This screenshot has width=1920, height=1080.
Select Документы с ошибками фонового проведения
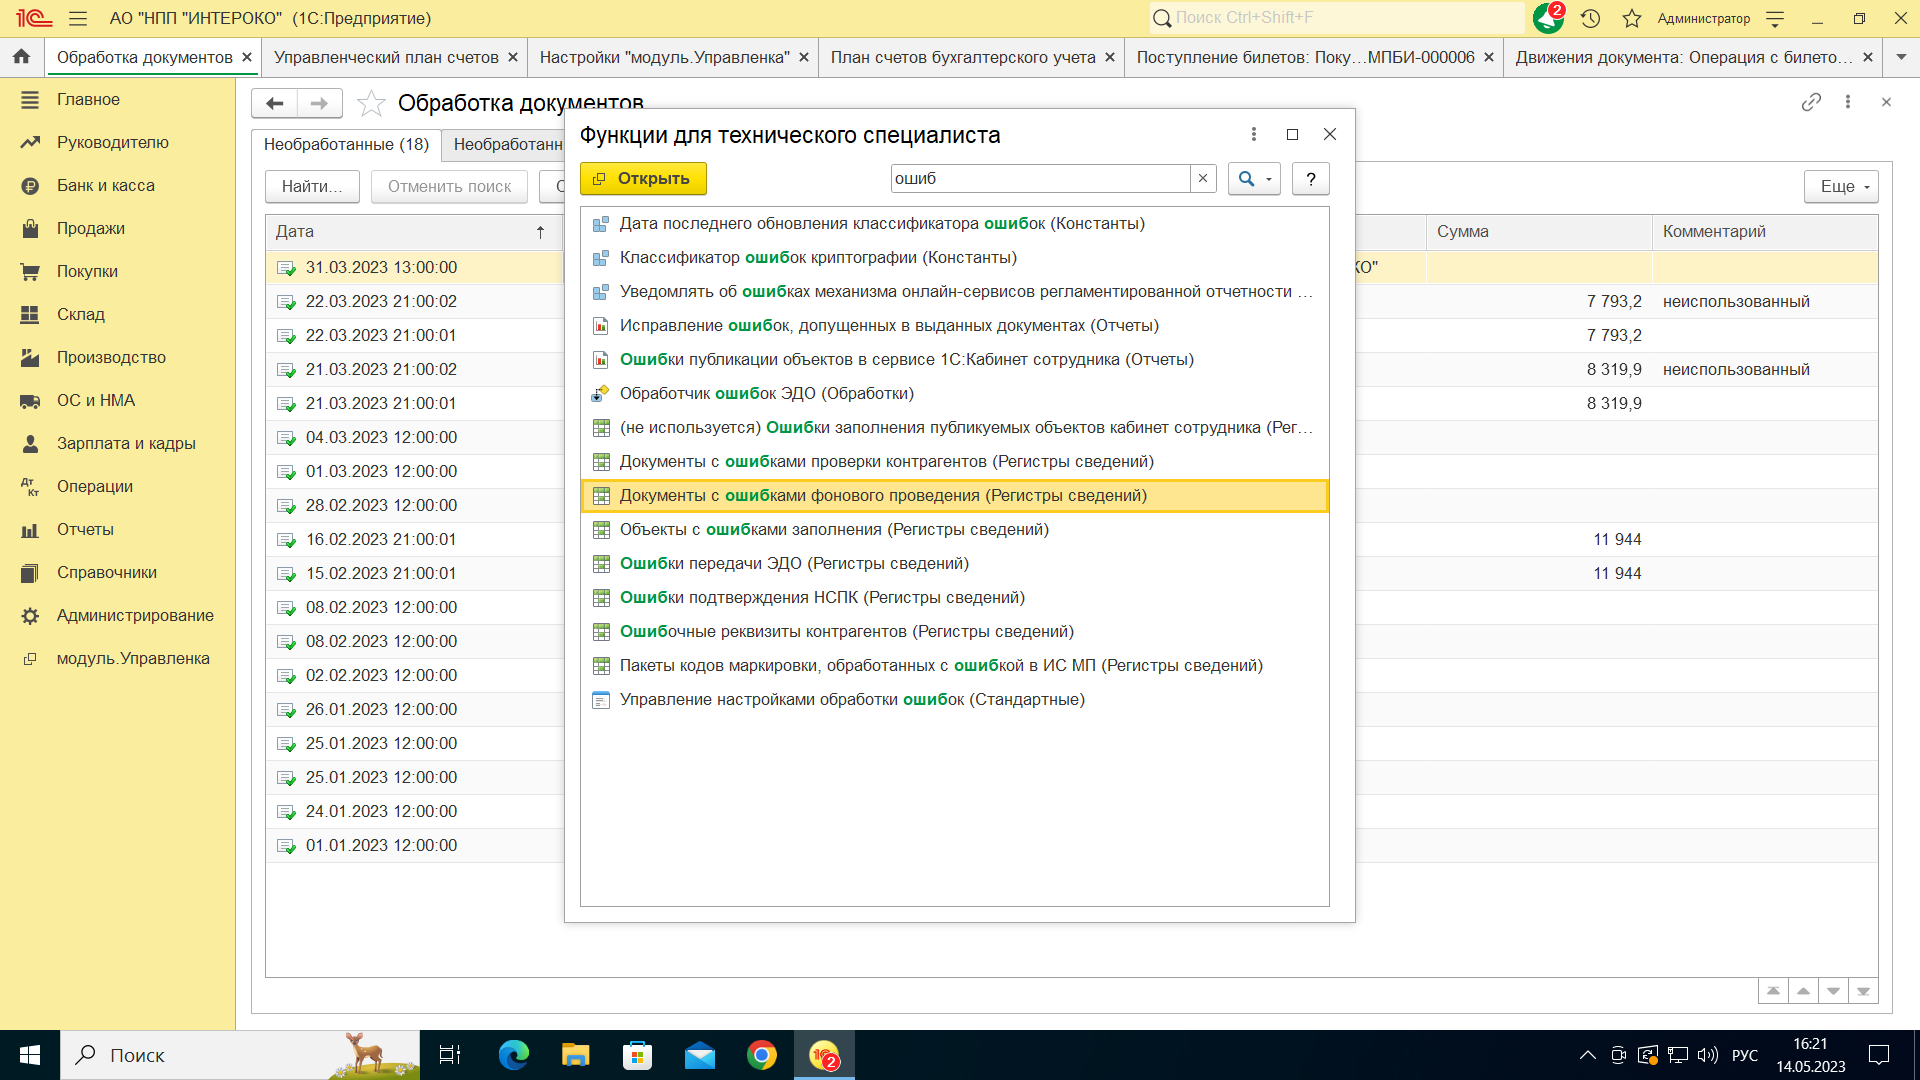point(955,496)
